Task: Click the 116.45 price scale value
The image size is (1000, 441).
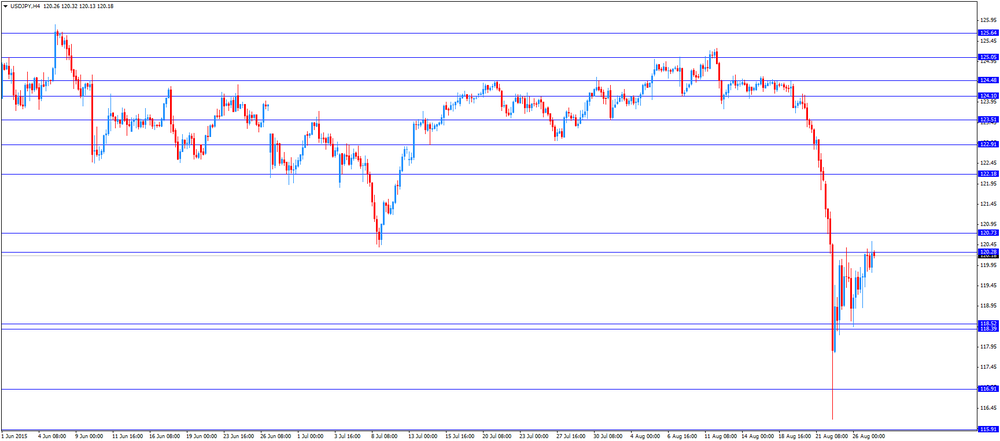Action: coord(989,407)
